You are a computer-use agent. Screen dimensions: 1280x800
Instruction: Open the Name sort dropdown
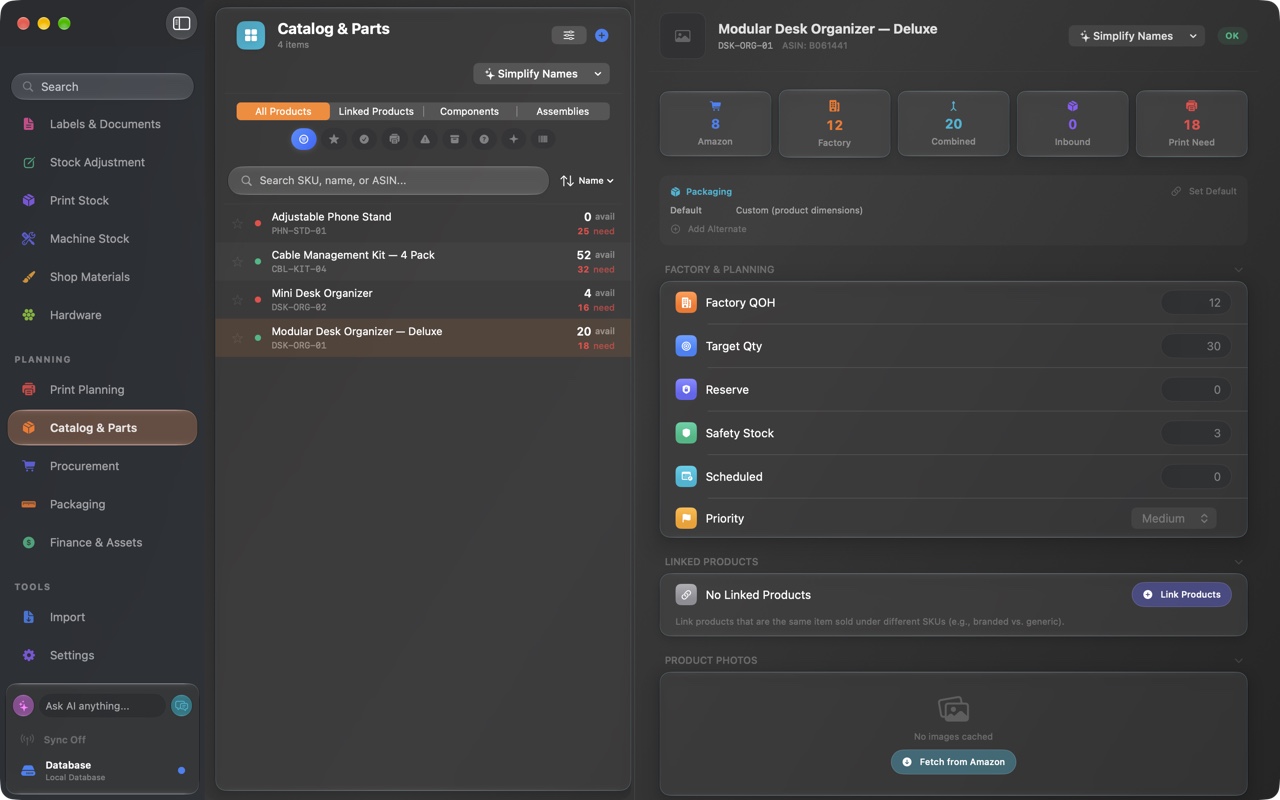tap(587, 180)
